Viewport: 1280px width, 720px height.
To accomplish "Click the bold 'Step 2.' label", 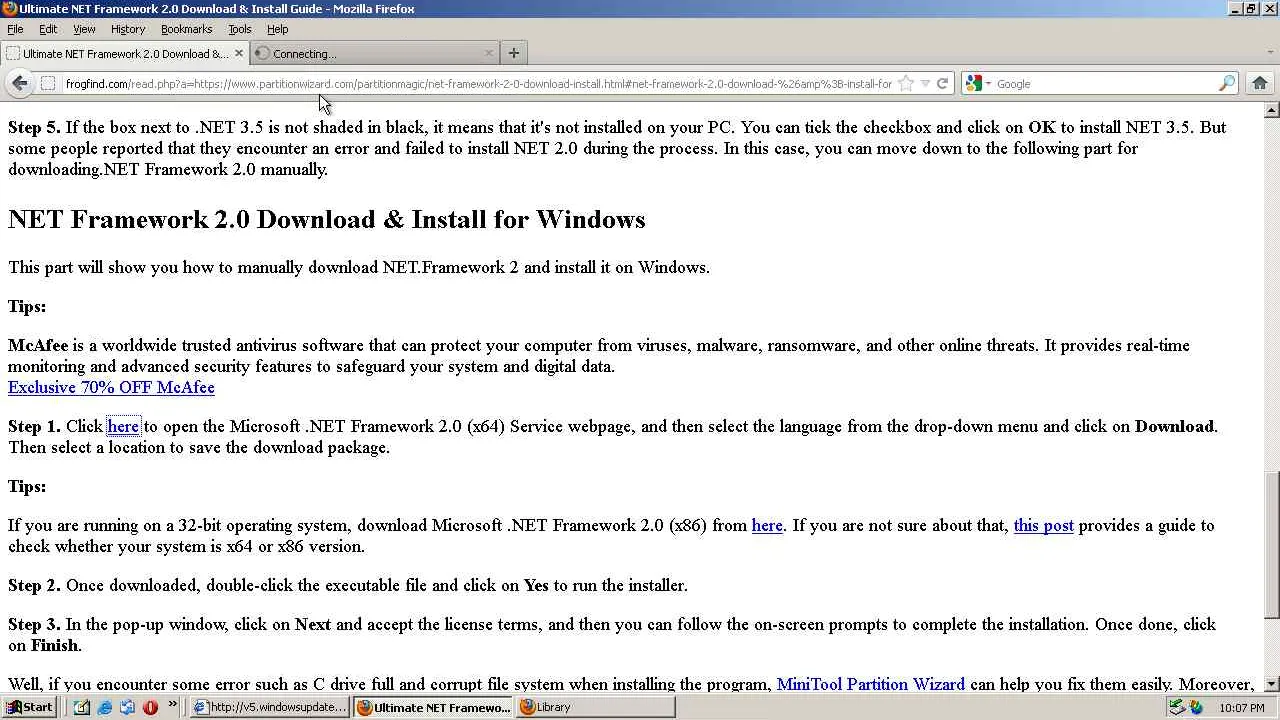I will [34, 585].
